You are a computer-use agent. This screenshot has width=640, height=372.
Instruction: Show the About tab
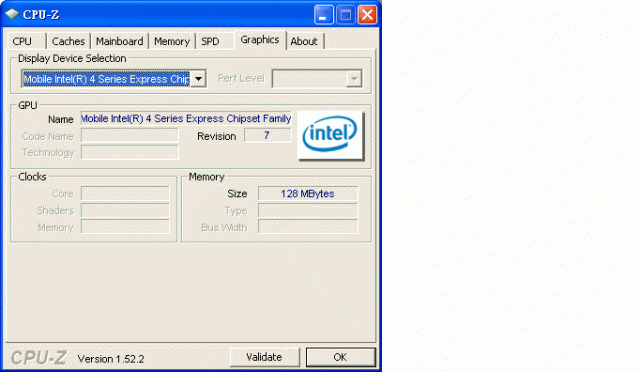304,41
